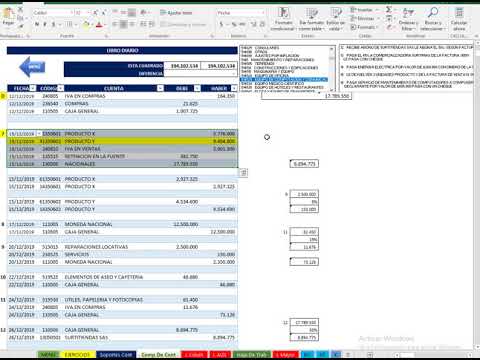The height and width of the screenshot is (360, 480).
Task: Select PRODUCTO Y yellow highlighted row
Action: coord(122,141)
